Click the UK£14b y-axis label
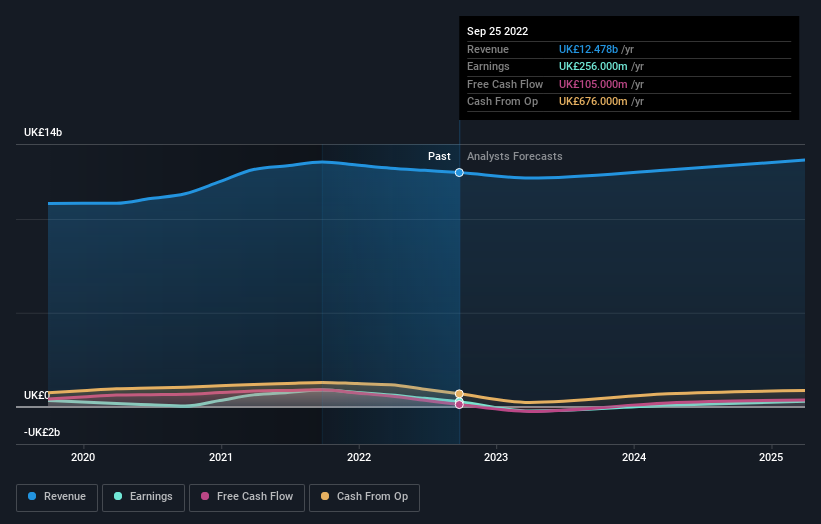 coord(43,132)
